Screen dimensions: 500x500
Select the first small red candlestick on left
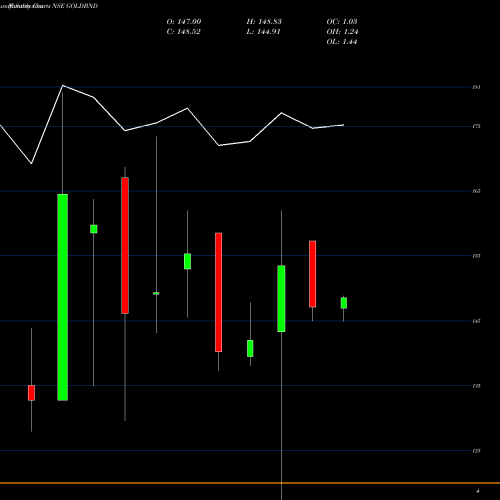(31, 393)
